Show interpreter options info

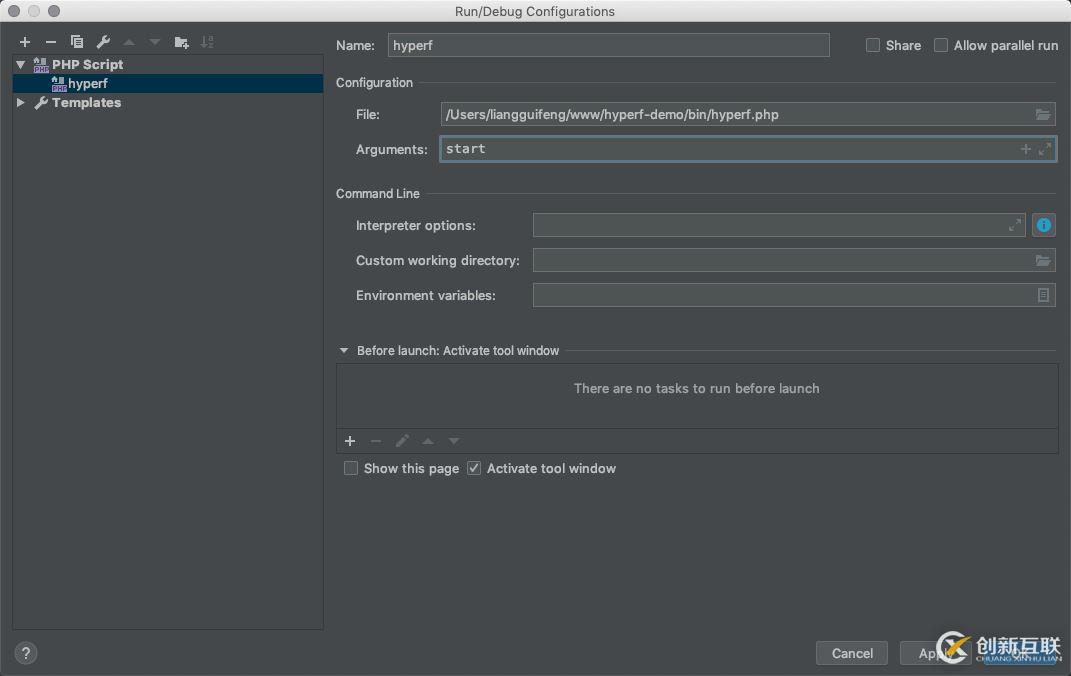coord(1044,225)
